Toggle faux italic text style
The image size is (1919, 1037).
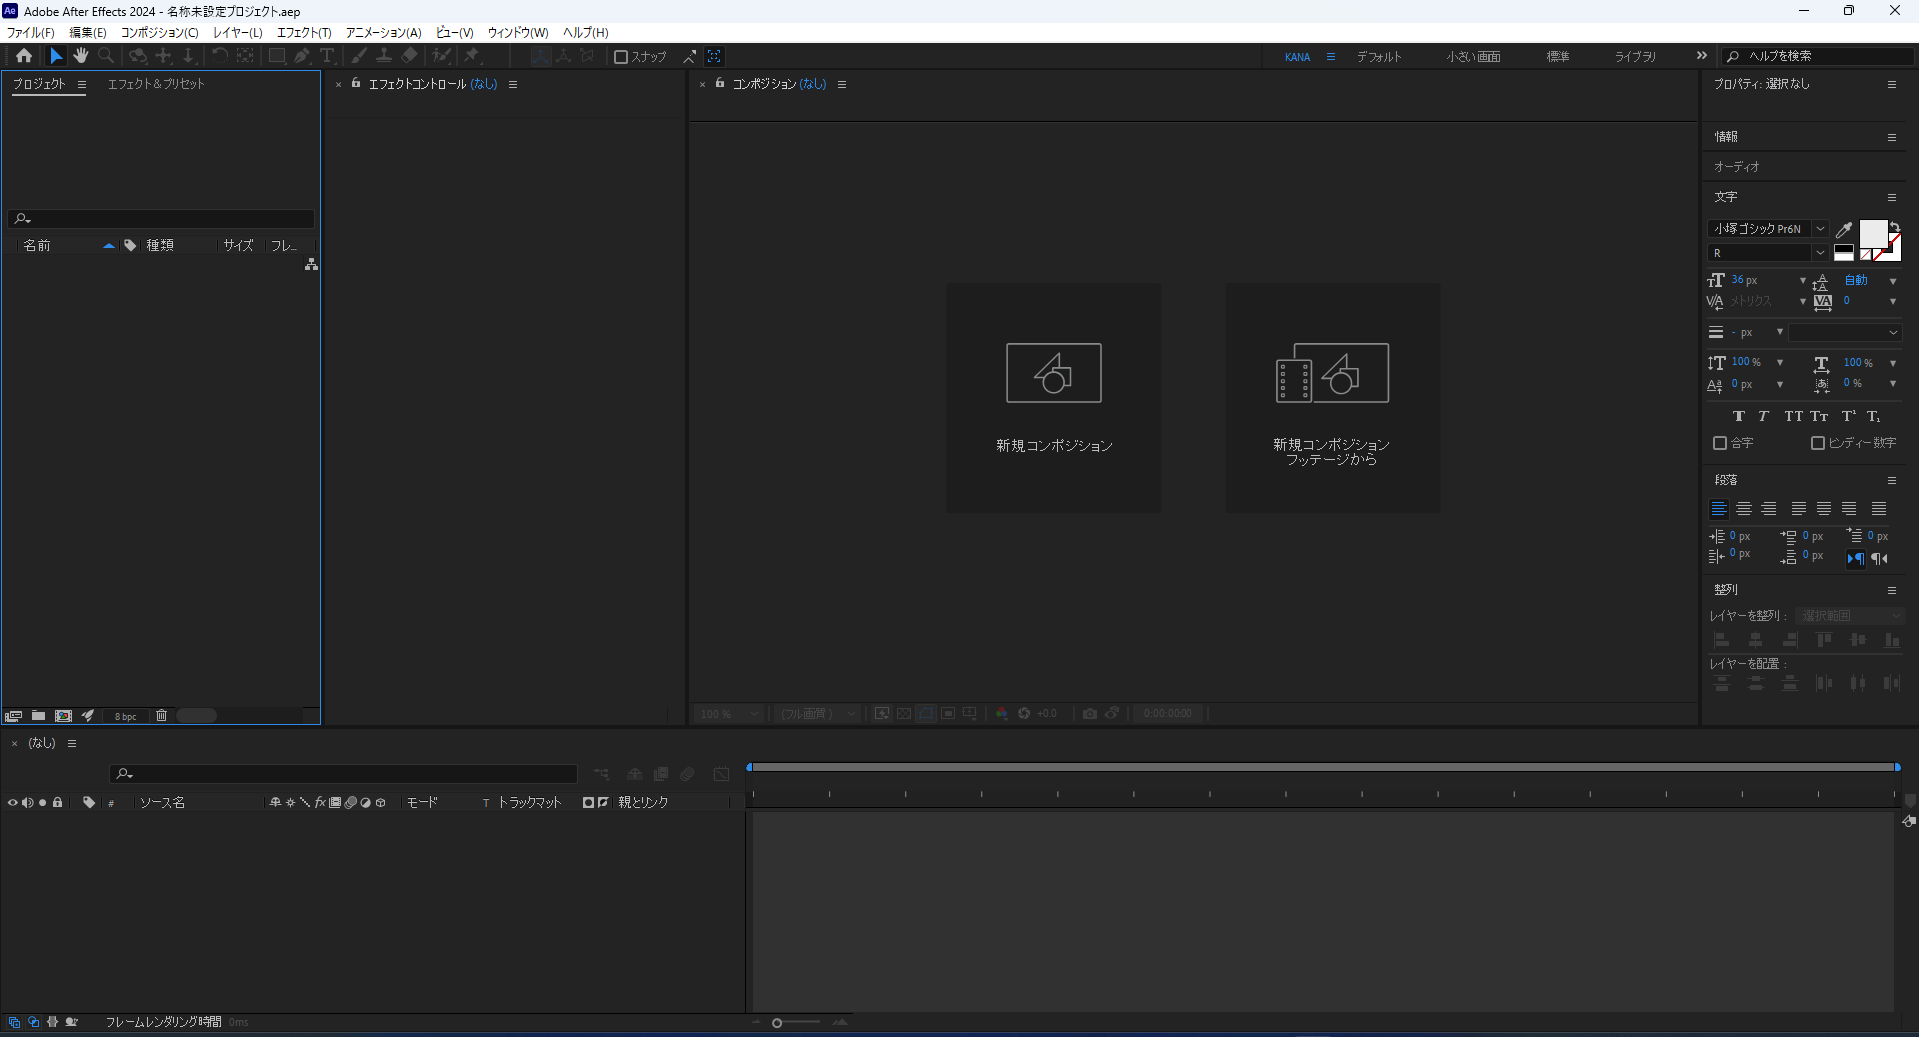click(x=1763, y=416)
